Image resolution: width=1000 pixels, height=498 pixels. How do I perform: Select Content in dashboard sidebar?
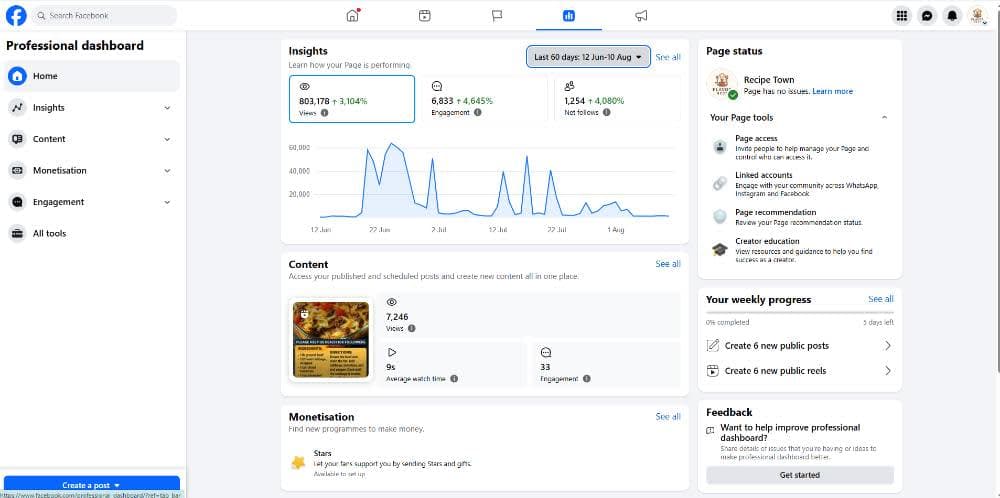pyautogui.click(x=92, y=139)
